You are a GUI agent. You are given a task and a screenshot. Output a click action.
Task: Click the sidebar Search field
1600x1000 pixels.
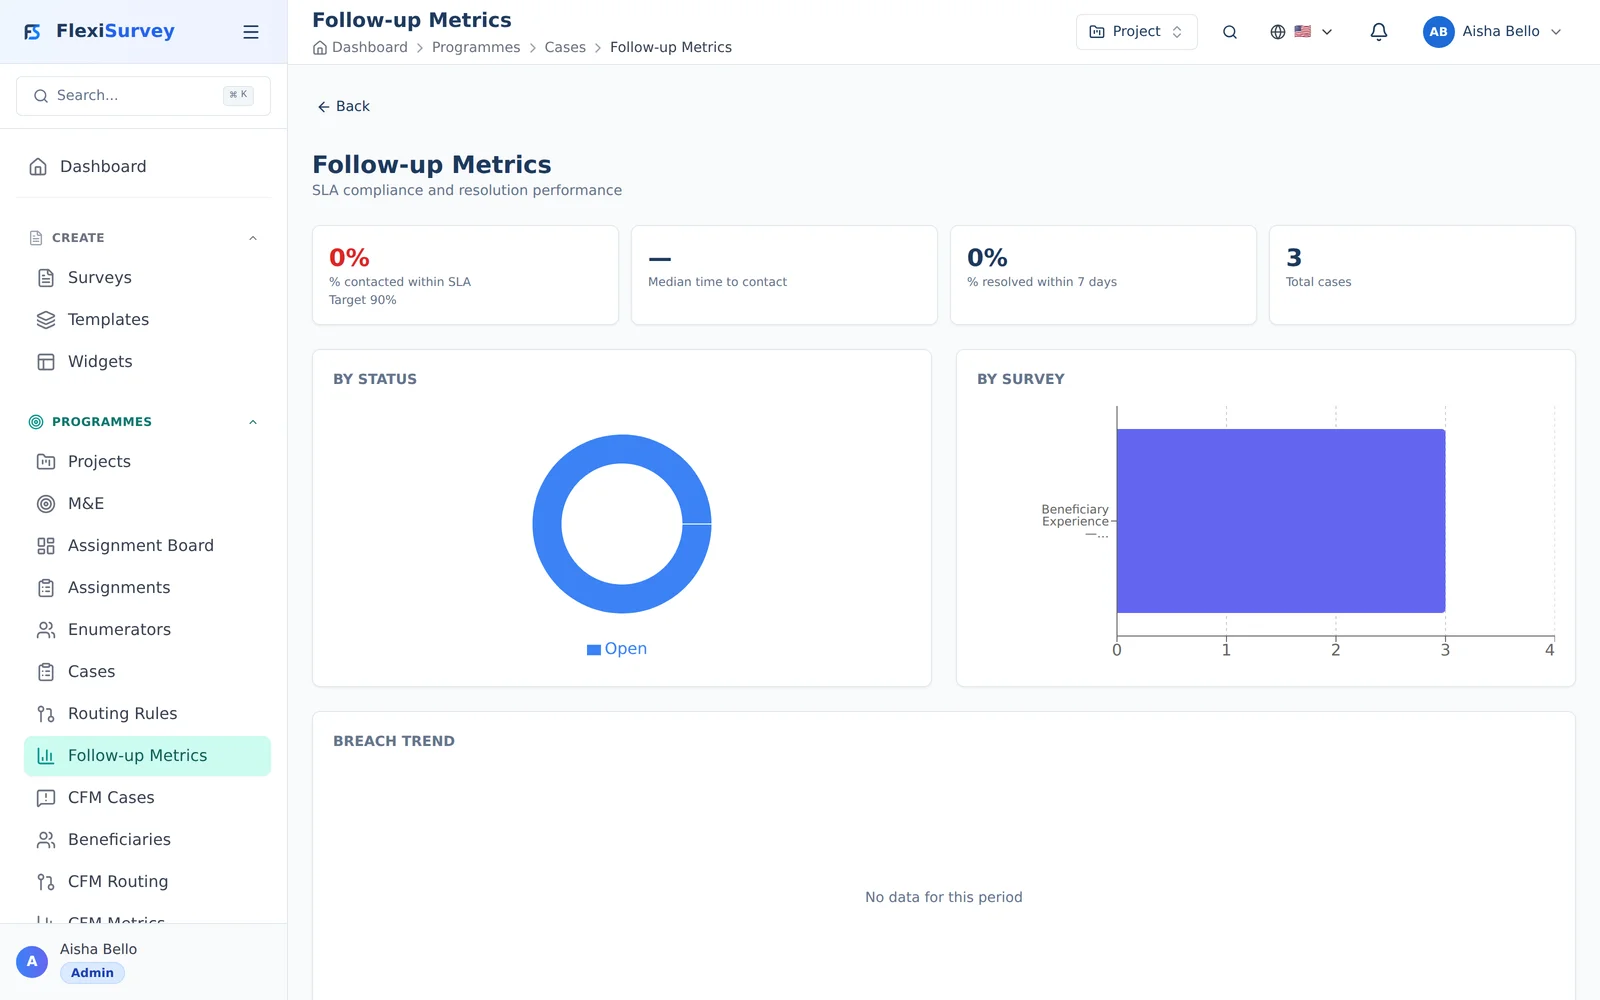click(143, 96)
